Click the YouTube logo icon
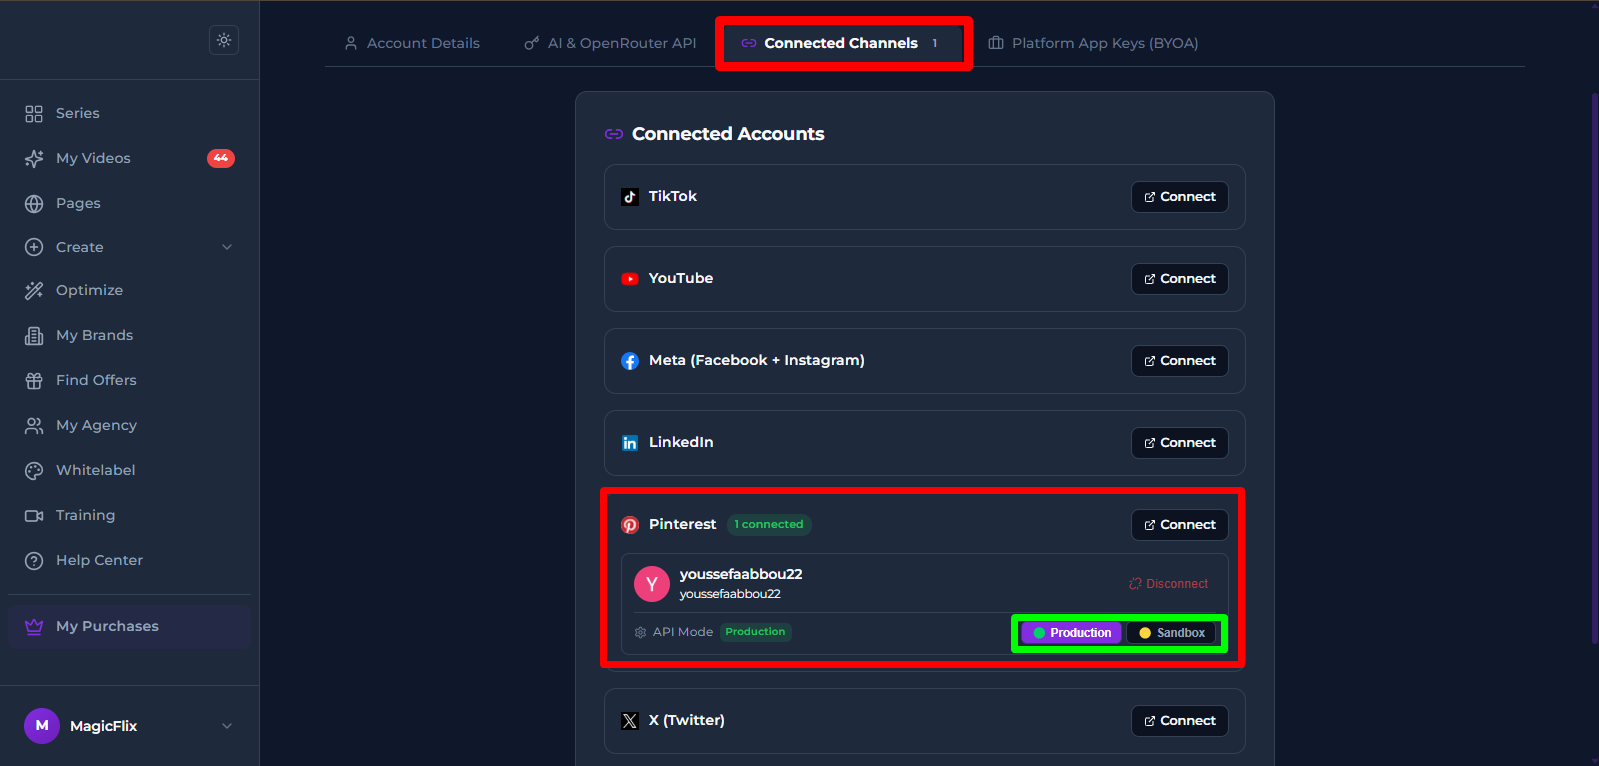1599x766 pixels. pyautogui.click(x=630, y=279)
